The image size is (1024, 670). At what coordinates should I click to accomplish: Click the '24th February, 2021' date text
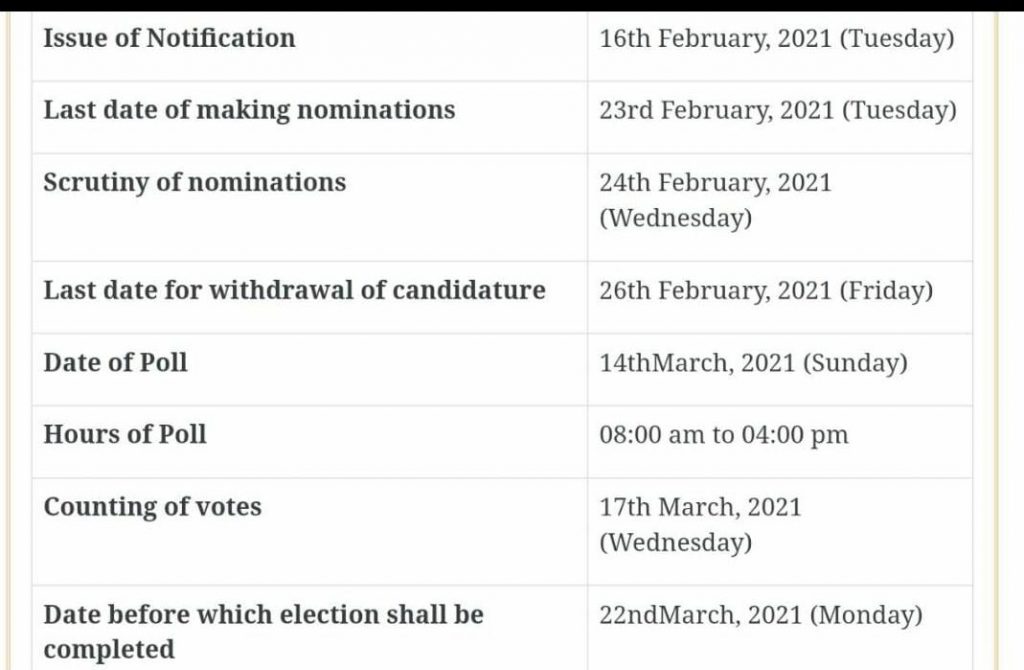point(715,183)
